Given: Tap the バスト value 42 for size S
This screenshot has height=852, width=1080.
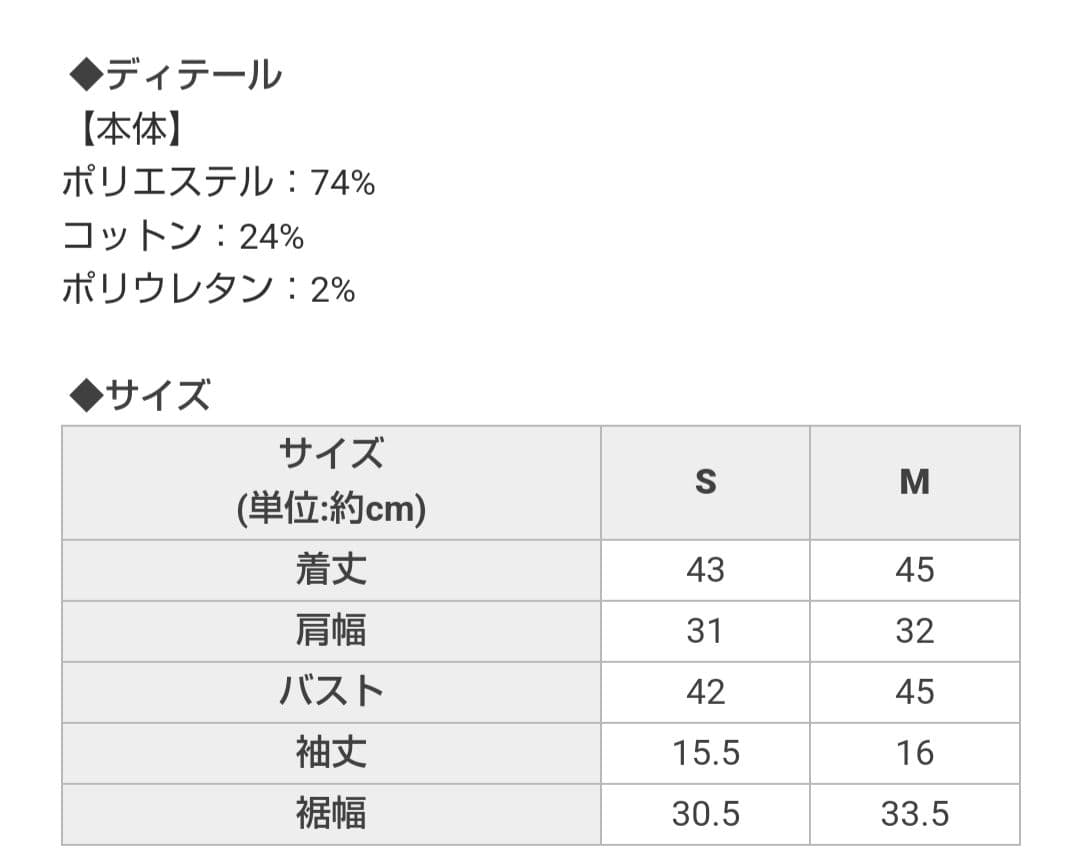Looking at the screenshot, I should click(x=705, y=692).
